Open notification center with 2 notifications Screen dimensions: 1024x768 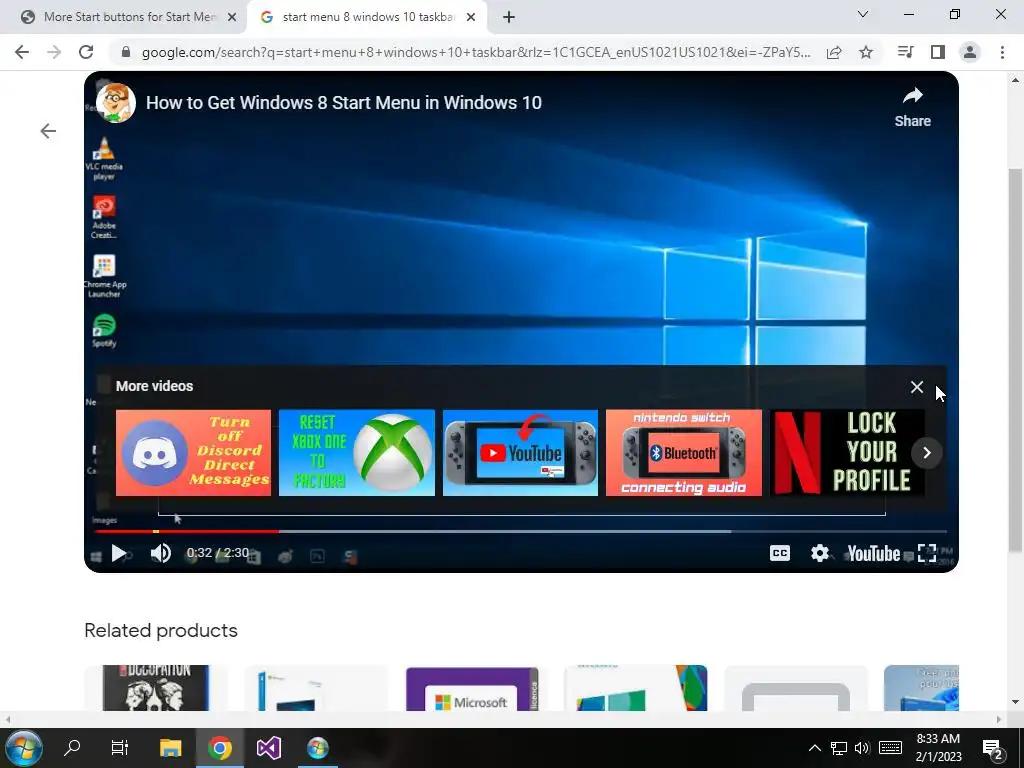click(993, 748)
